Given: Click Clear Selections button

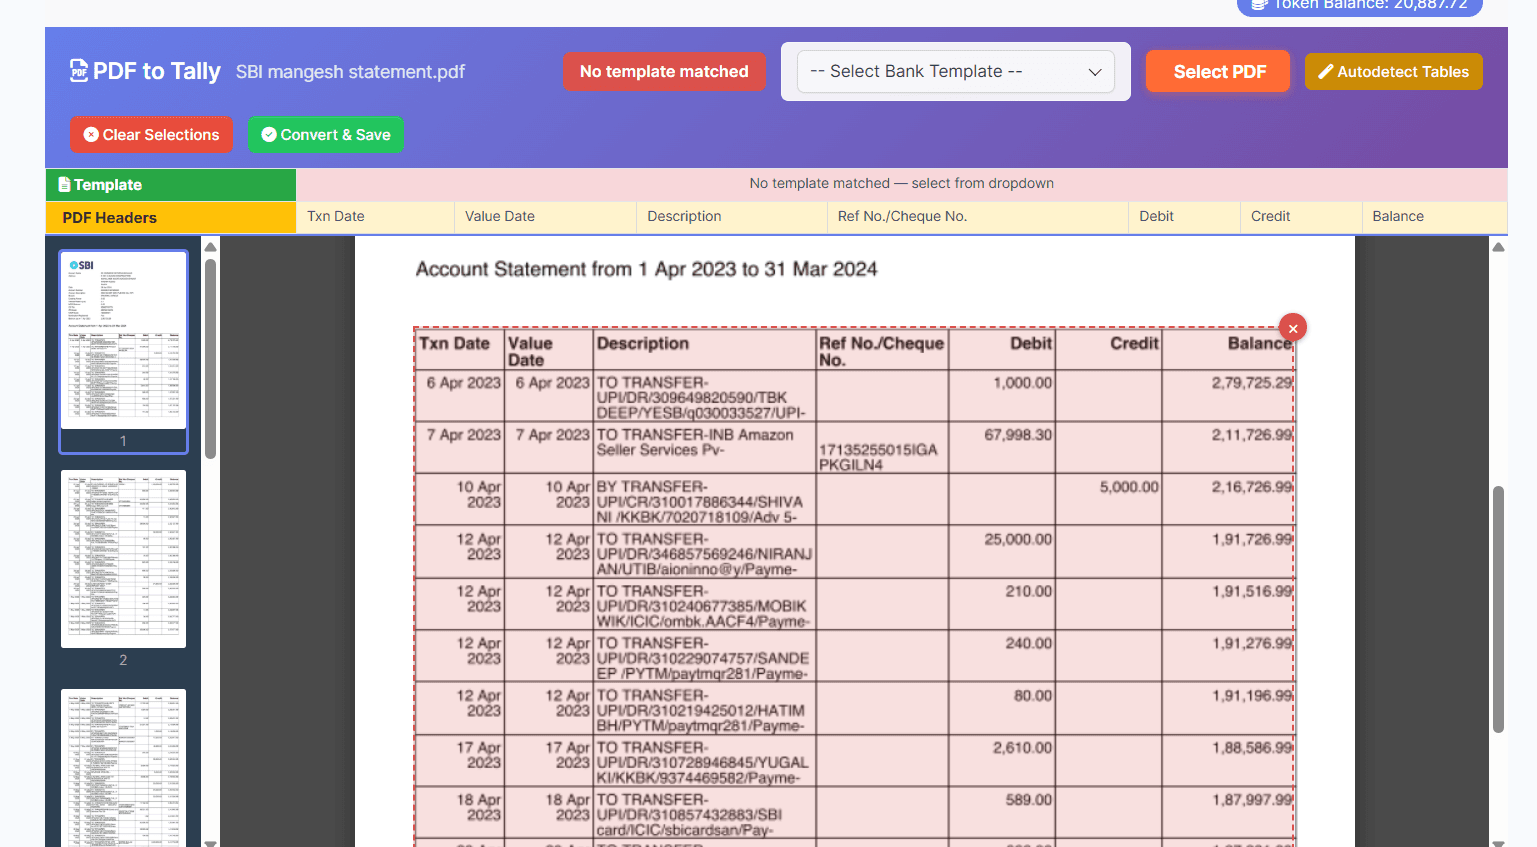Looking at the screenshot, I should (151, 135).
